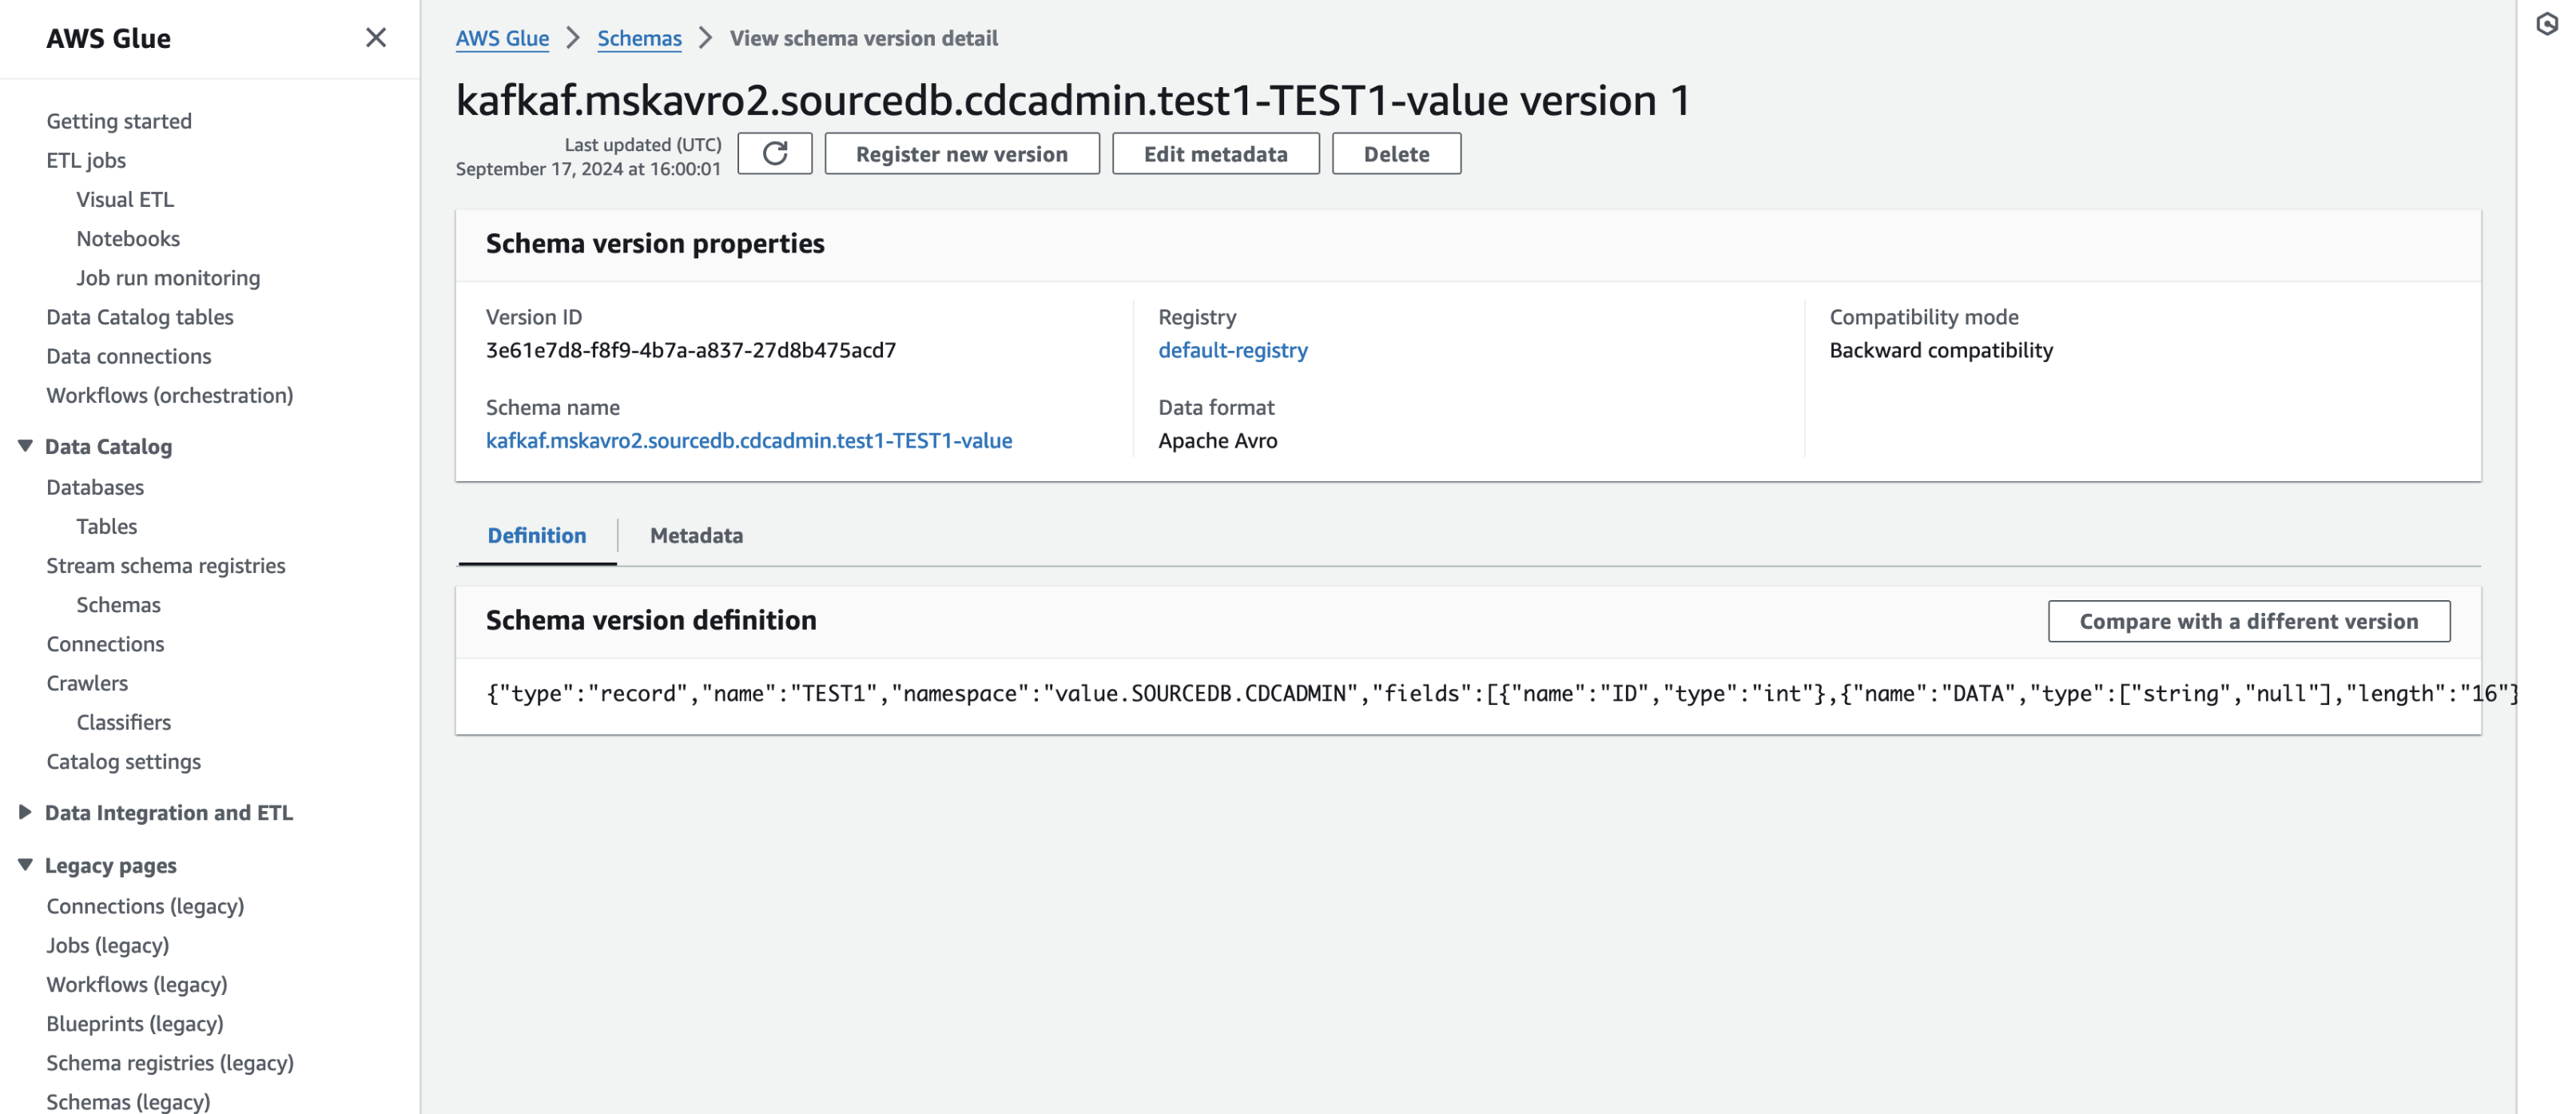Screen dimensions: 2576x1114
Task: Select the Definition tab
Action: 536,535
